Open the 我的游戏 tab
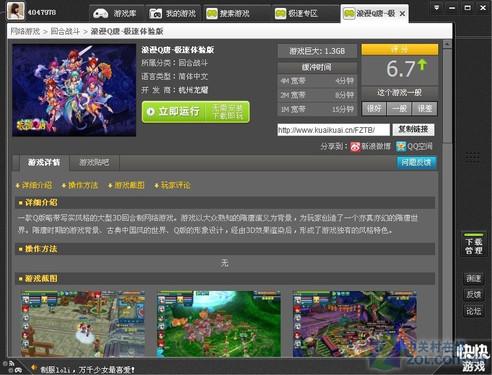This screenshot has width=492, height=375. tap(173, 13)
